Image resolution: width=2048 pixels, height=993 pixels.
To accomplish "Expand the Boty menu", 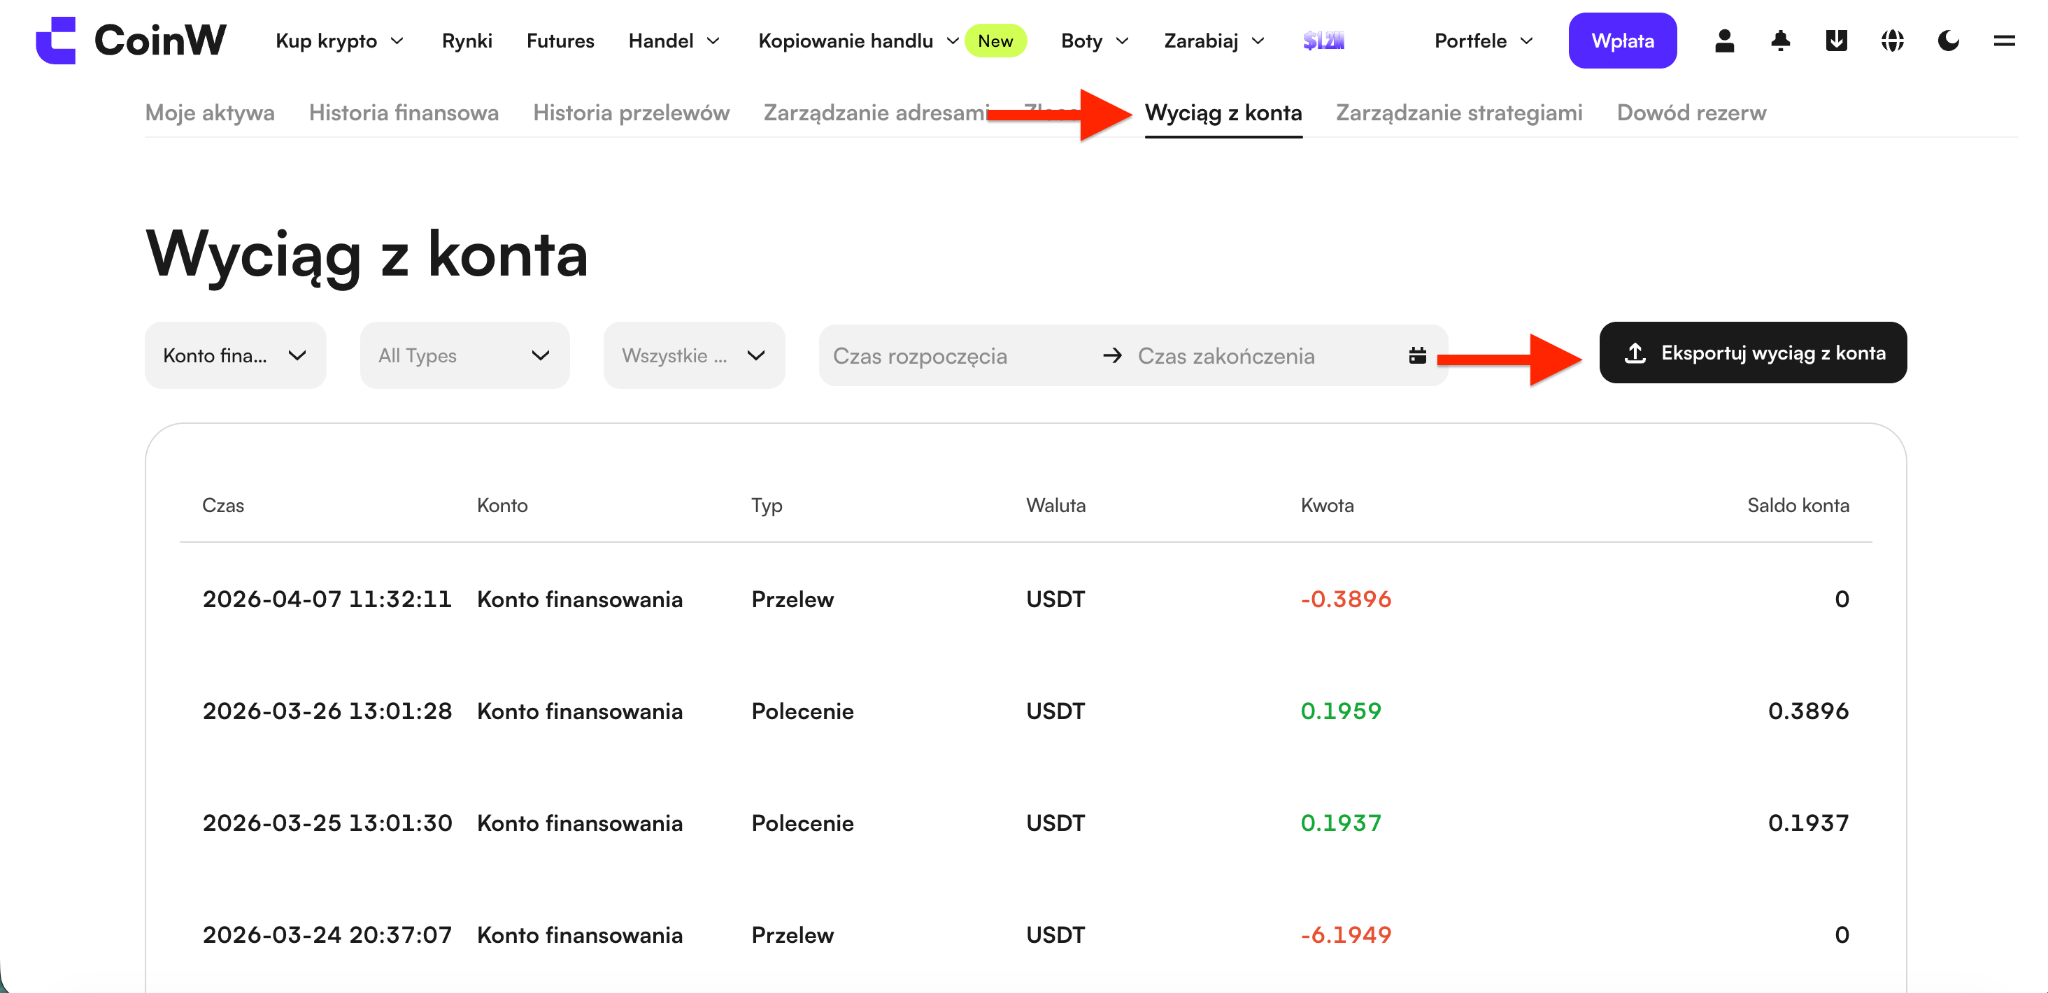I will click(x=1095, y=41).
